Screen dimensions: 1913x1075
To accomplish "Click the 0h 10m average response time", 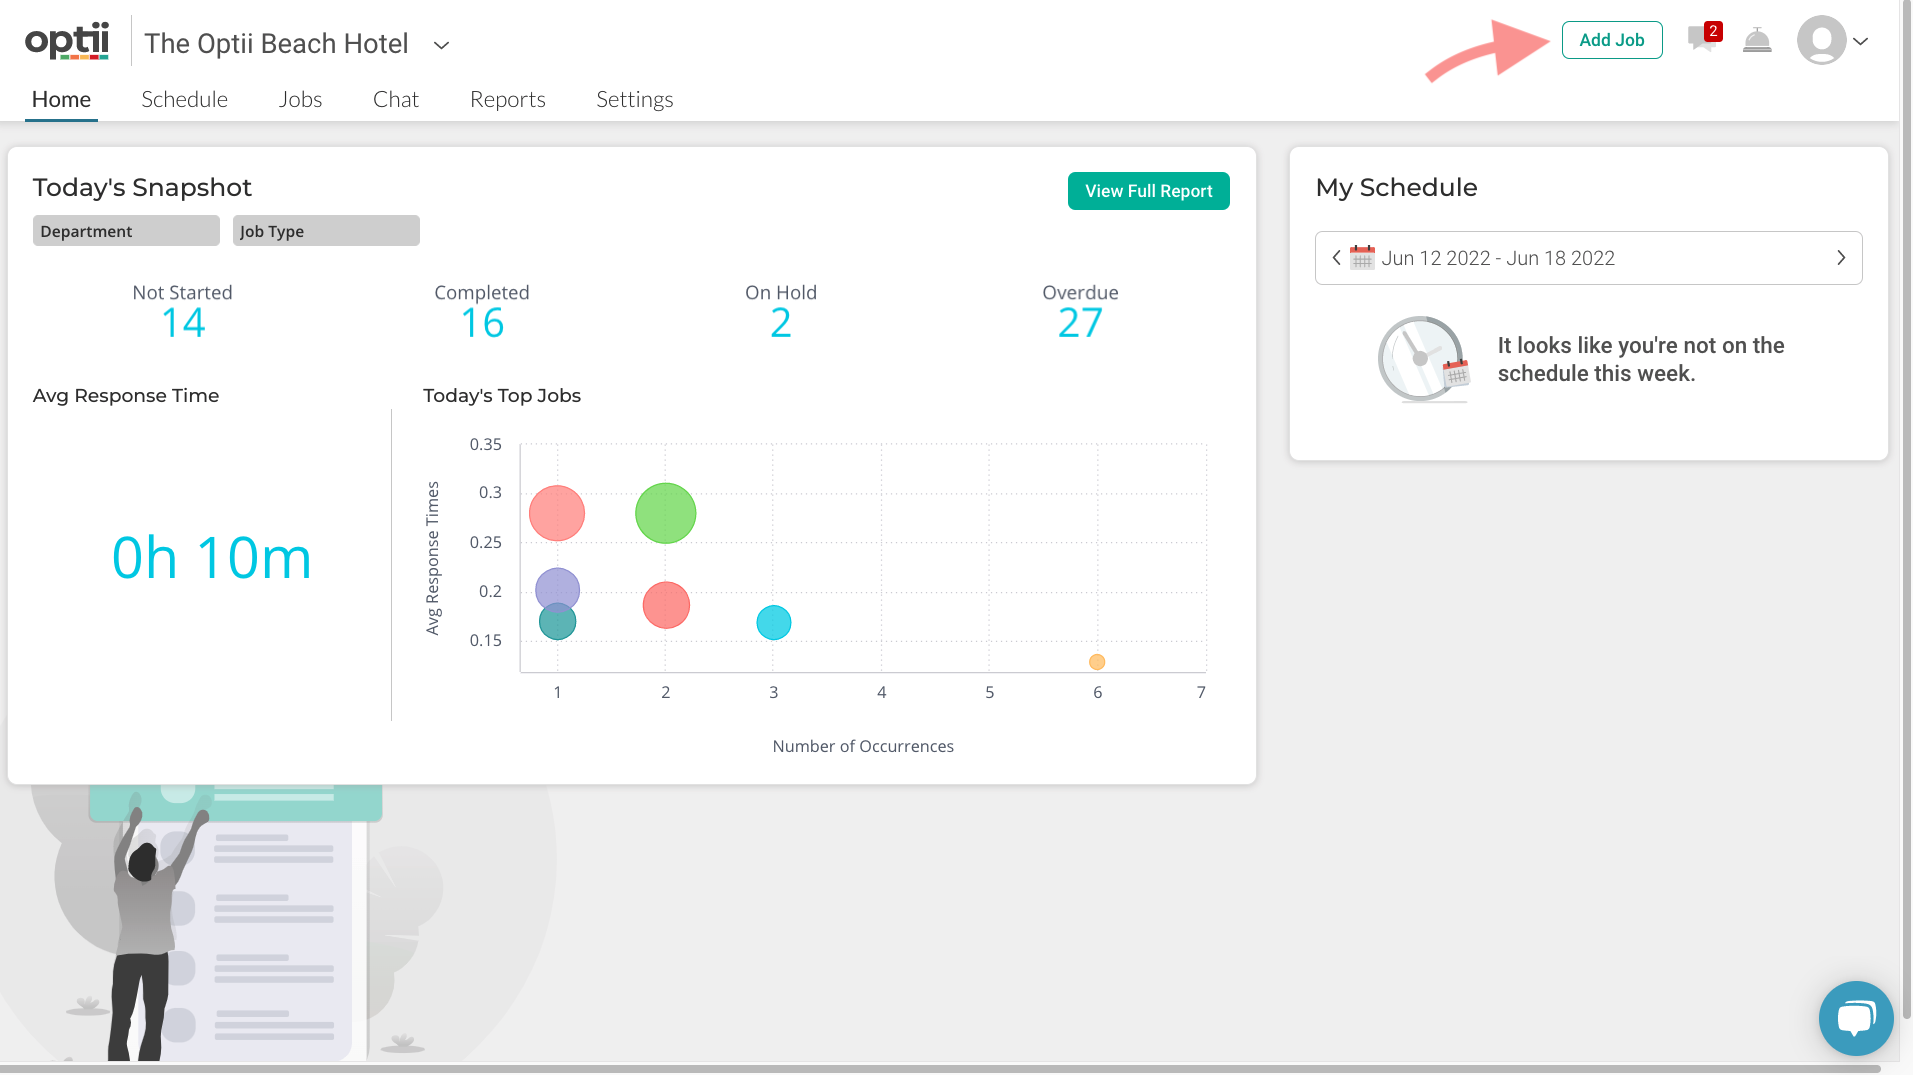I will [x=211, y=558].
